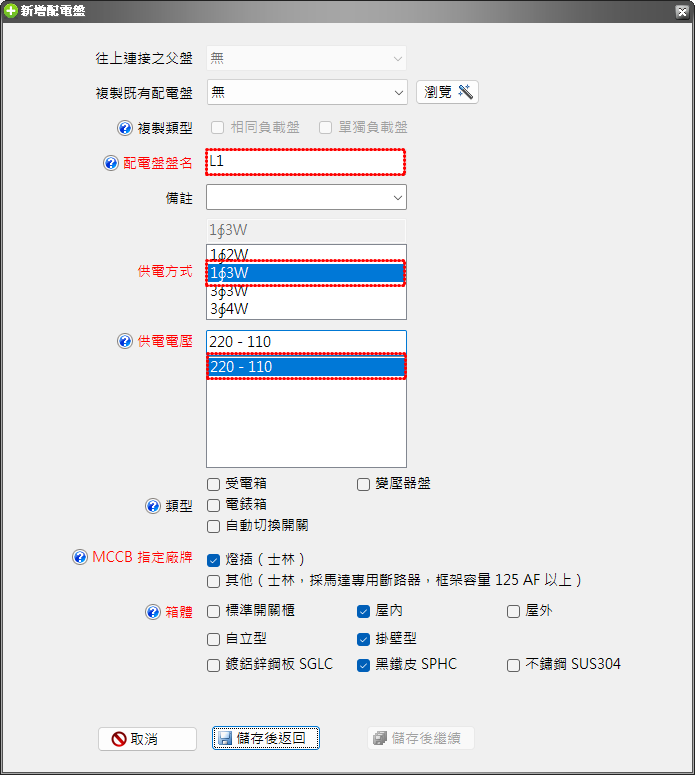Expand the 備註 dropdown

tap(397, 198)
